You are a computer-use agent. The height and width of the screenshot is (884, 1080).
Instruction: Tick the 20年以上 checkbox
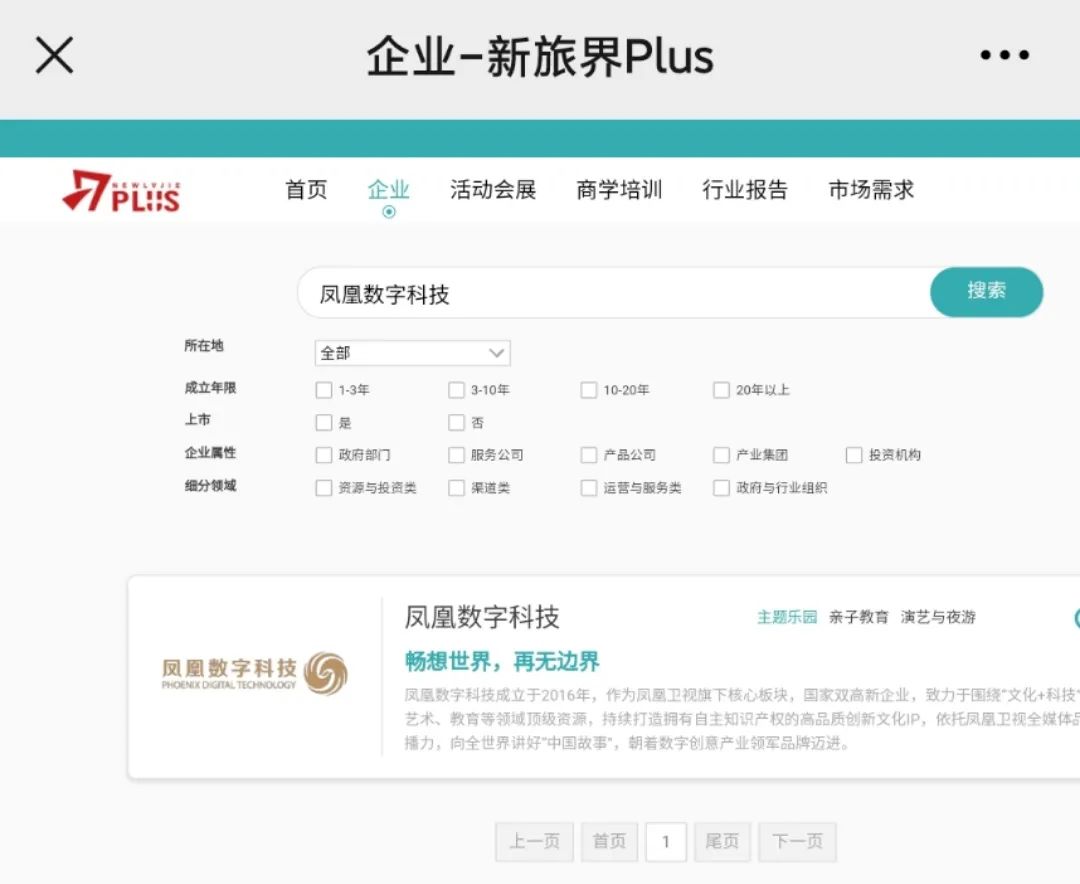(721, 390)
